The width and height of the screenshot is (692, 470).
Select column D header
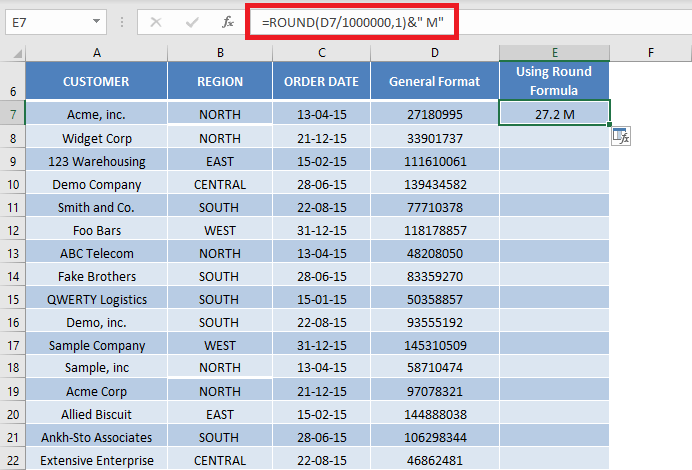[435, 53]
